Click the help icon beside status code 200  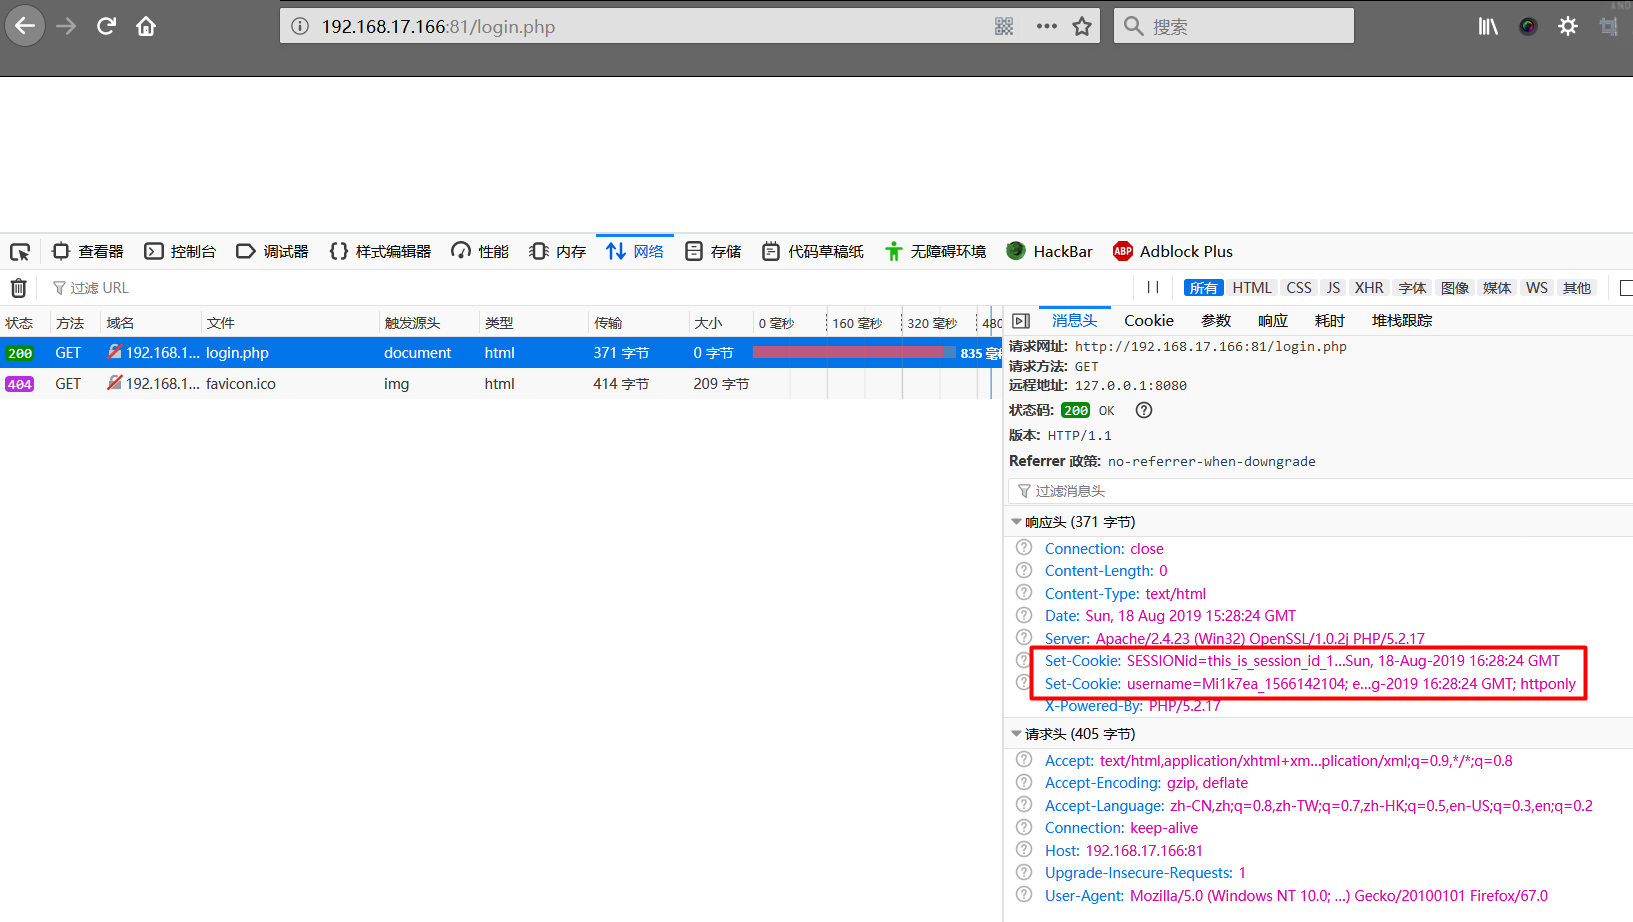pos(1144,410)
